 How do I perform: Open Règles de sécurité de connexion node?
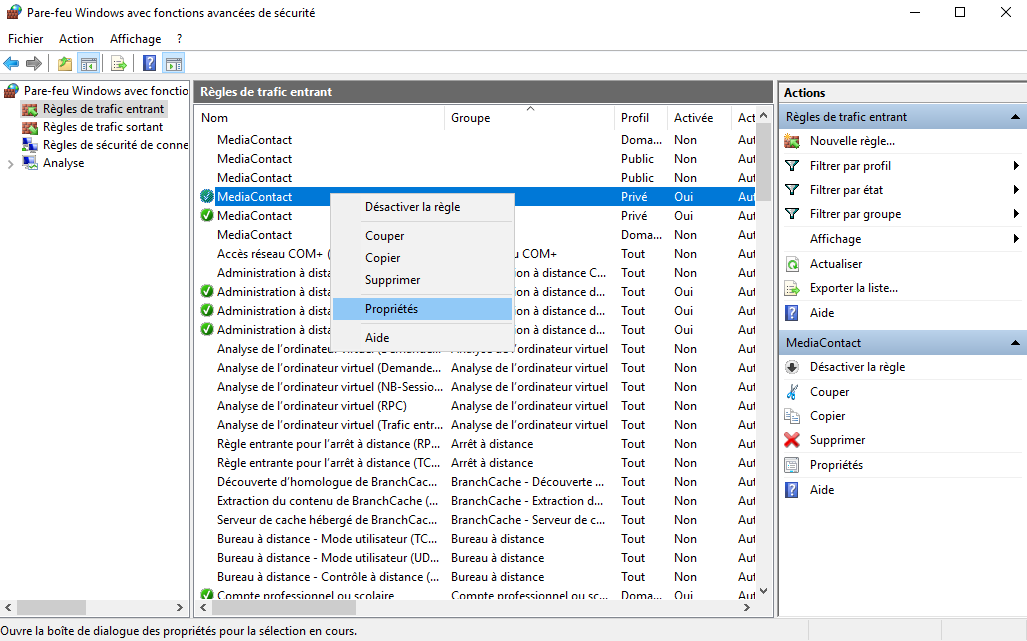coord(115,145)
